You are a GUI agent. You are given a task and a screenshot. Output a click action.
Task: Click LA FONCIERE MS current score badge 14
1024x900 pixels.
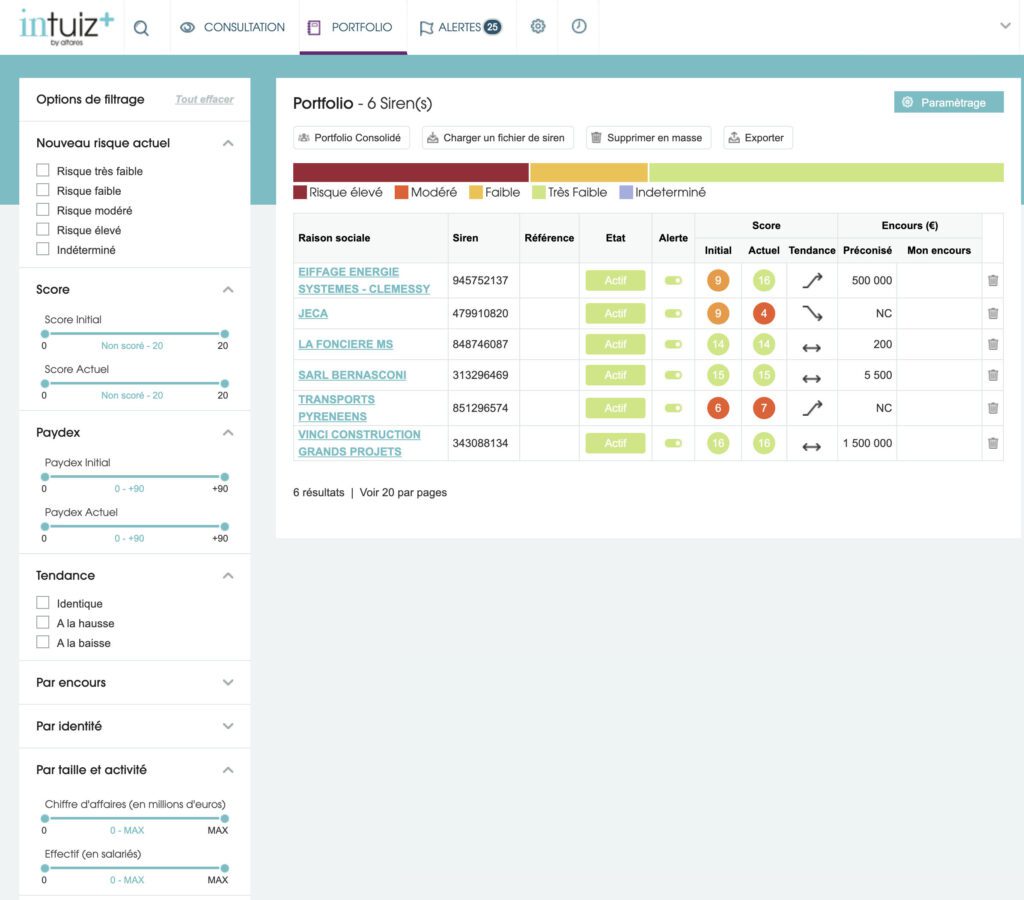click(763, 344)
